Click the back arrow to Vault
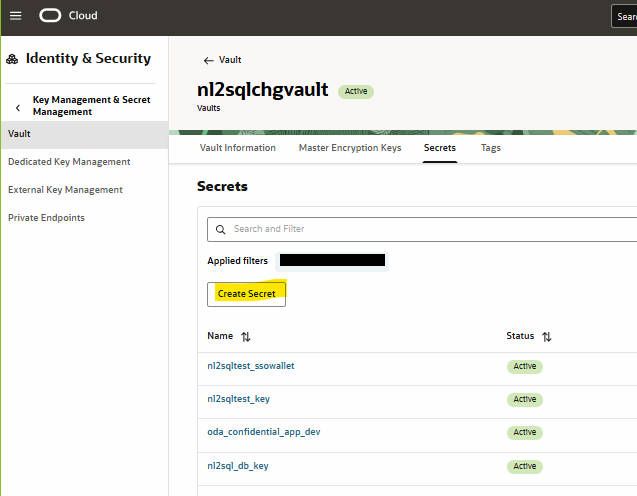The width and height of the screenshot is (637, 496). 208,61
